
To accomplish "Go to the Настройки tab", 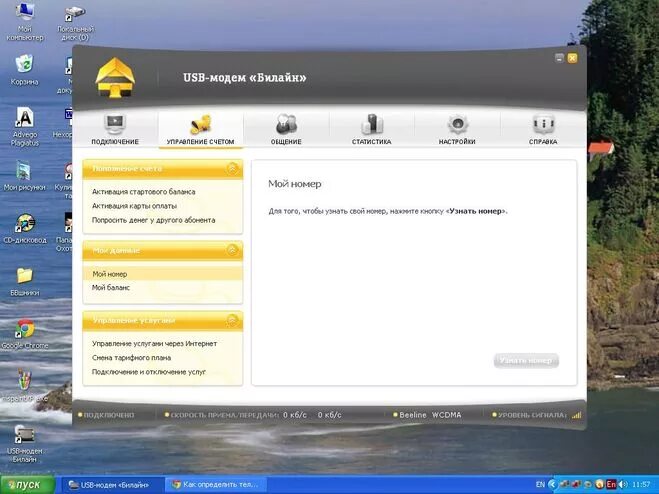I will [x=457, y=129].
